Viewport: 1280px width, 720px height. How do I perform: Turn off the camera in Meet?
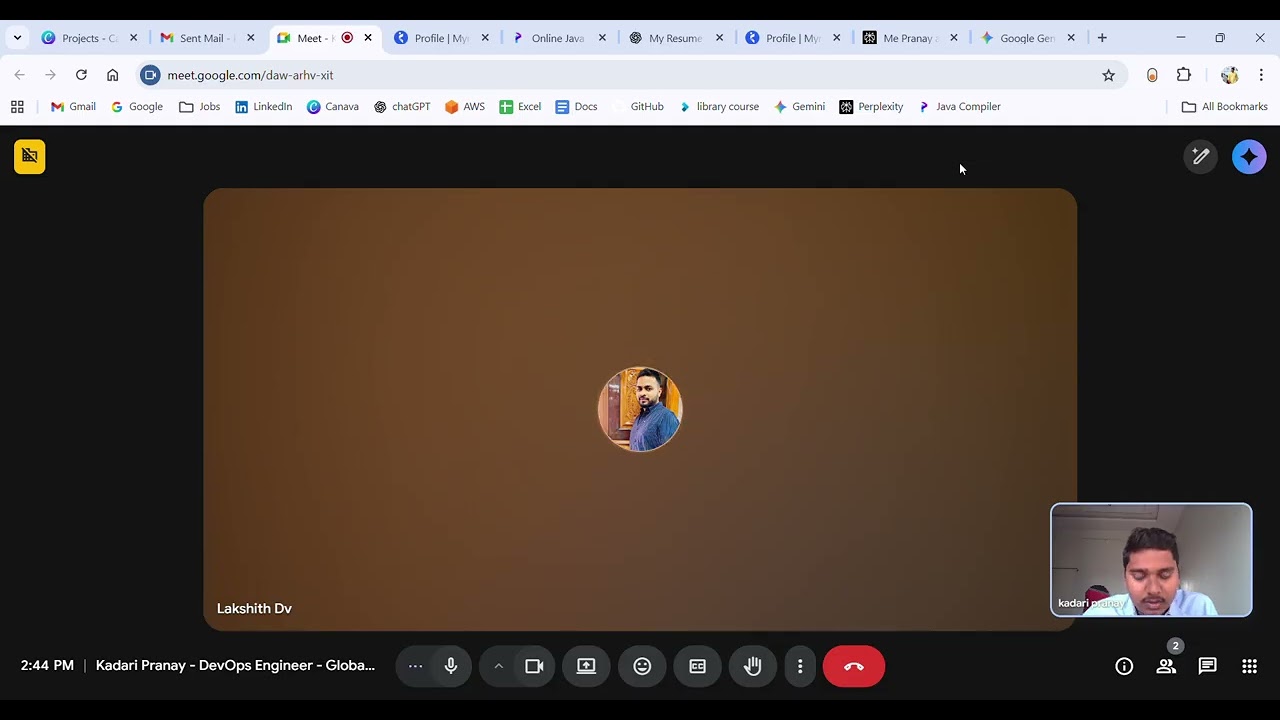tap(534, 666)
